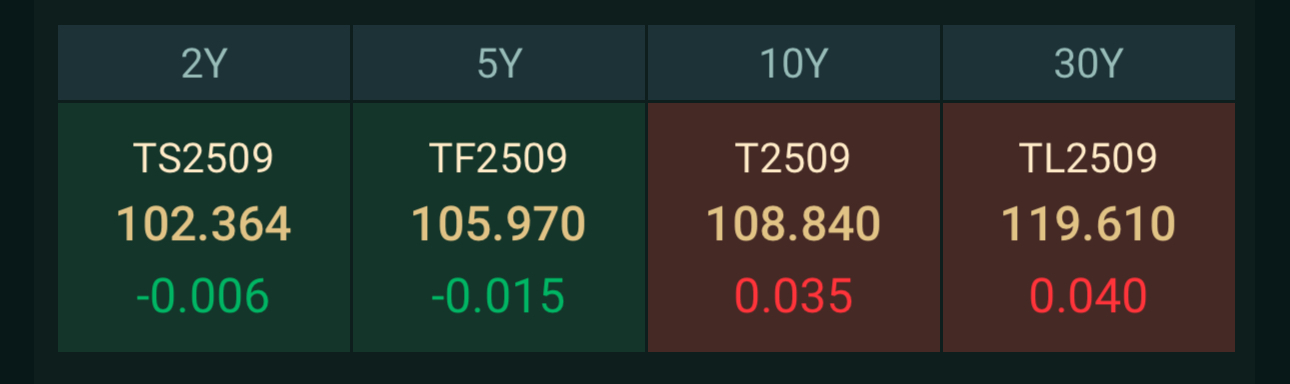Click the T2509 contract name

point(794,159)
